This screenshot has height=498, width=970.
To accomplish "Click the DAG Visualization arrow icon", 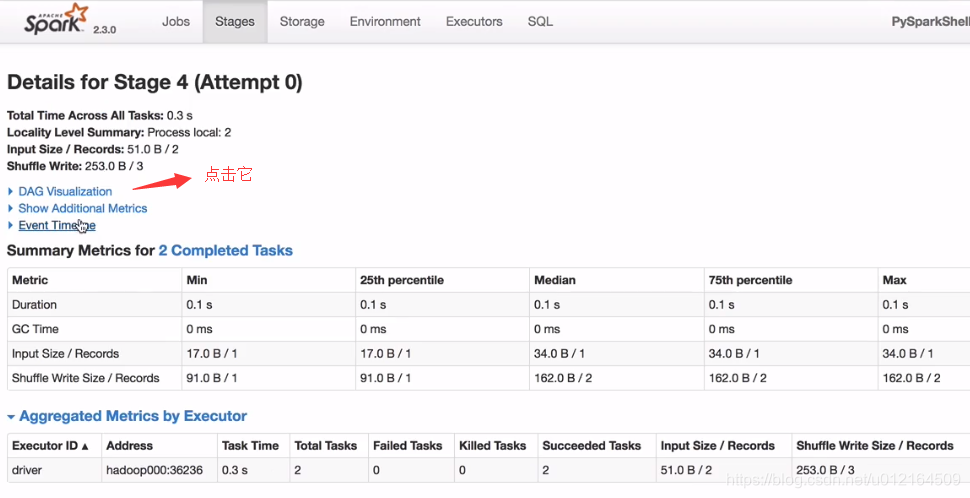I will [x=11, y=191].
